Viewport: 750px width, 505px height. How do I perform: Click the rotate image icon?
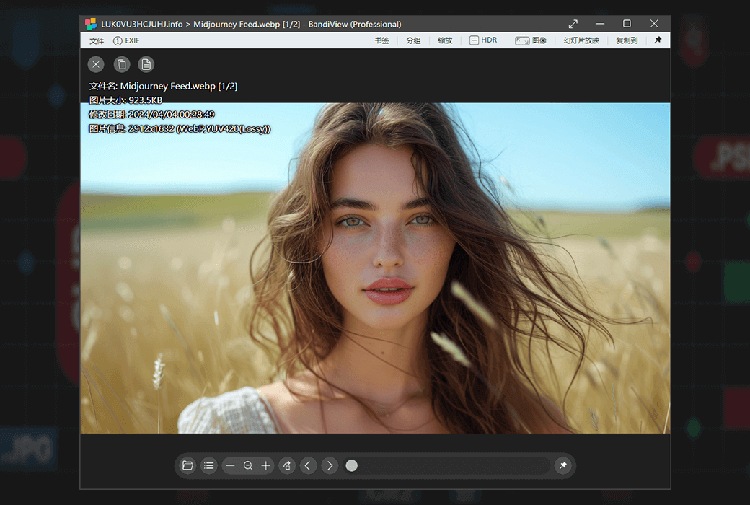coord(287,465)
